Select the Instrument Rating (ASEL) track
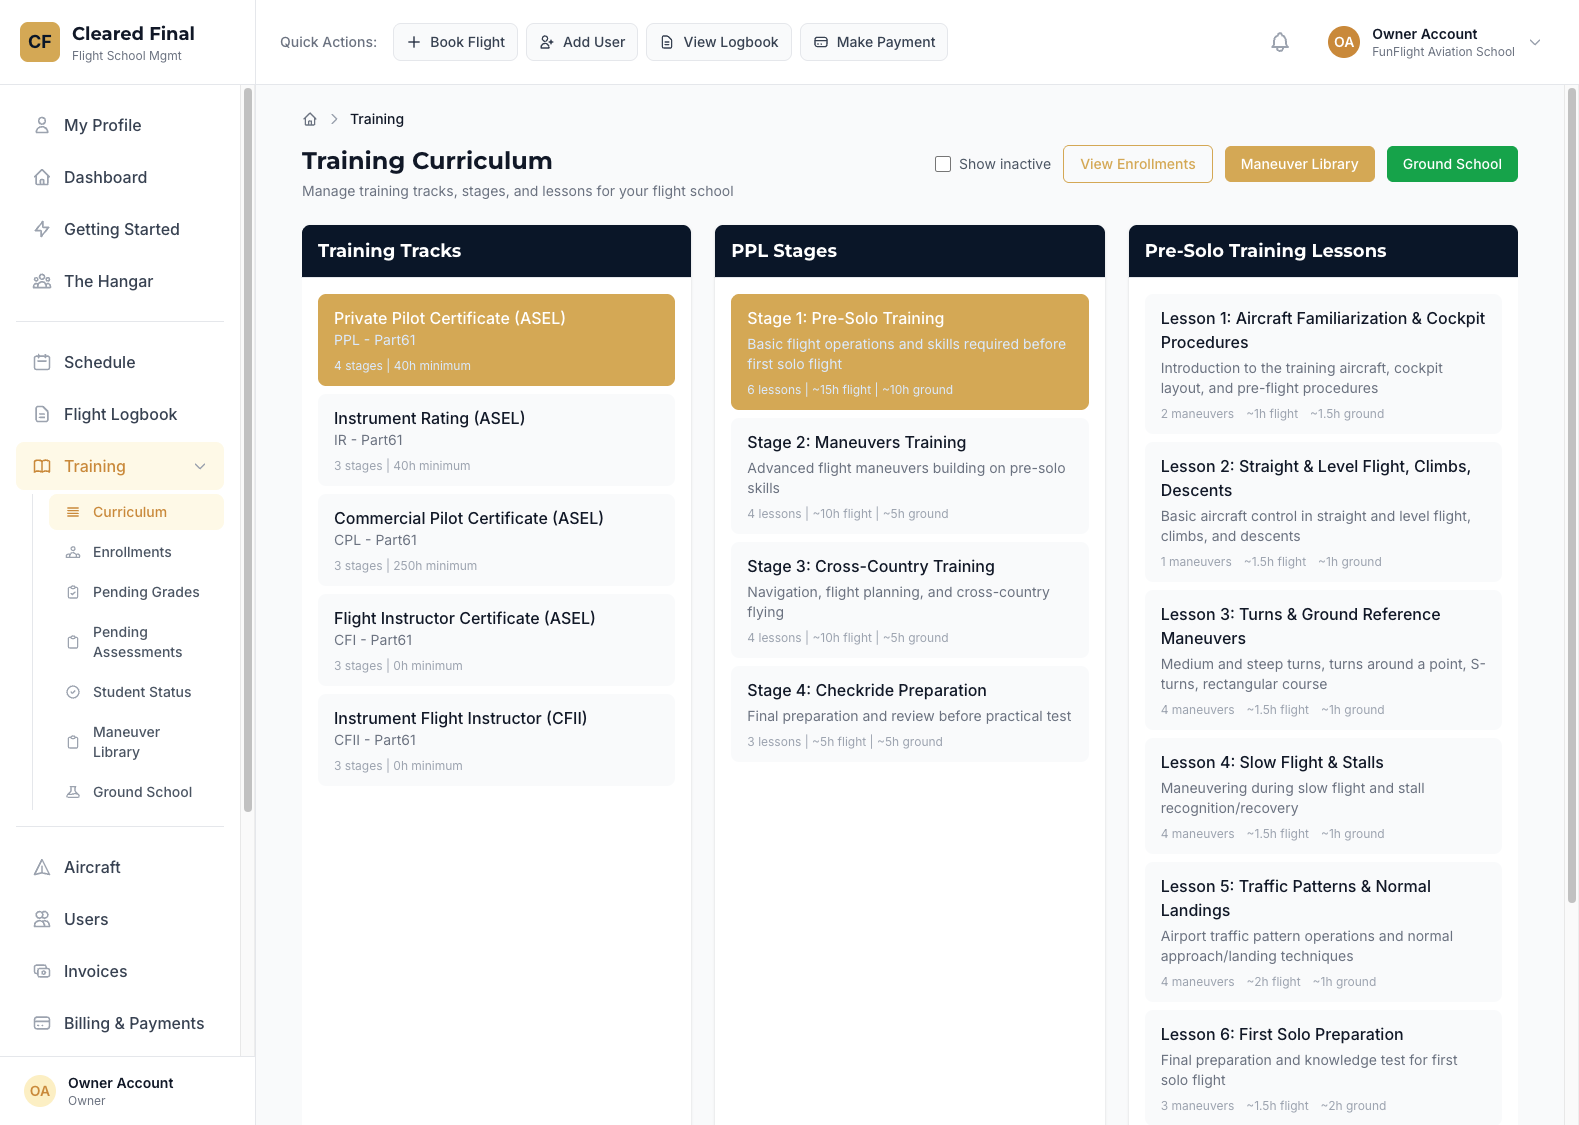Viewport: 1579px width, 1125px height. (496, 440)
